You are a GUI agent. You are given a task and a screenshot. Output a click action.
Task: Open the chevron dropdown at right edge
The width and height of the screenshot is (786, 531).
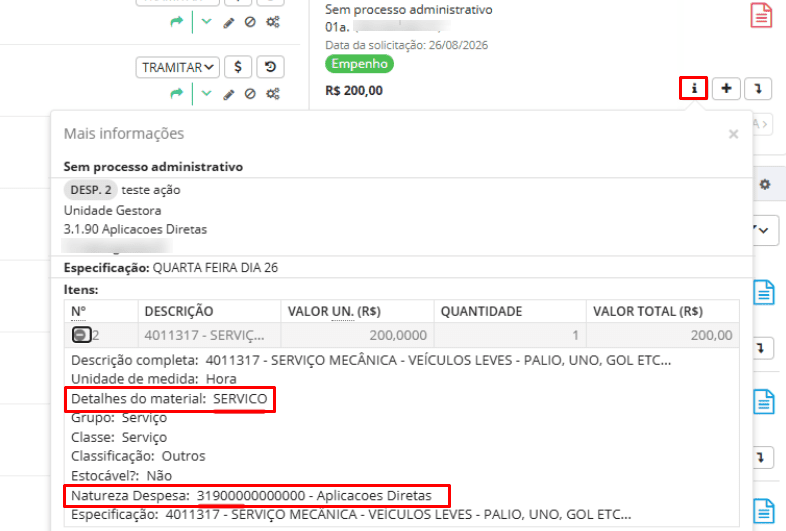point(765,230)
